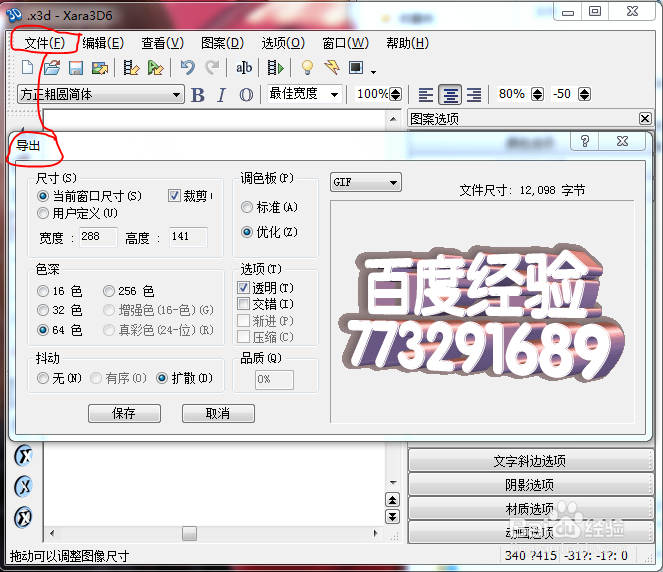Click the top X rotation icon on left sidebar

pyautogui.click(x=24, y=456)
